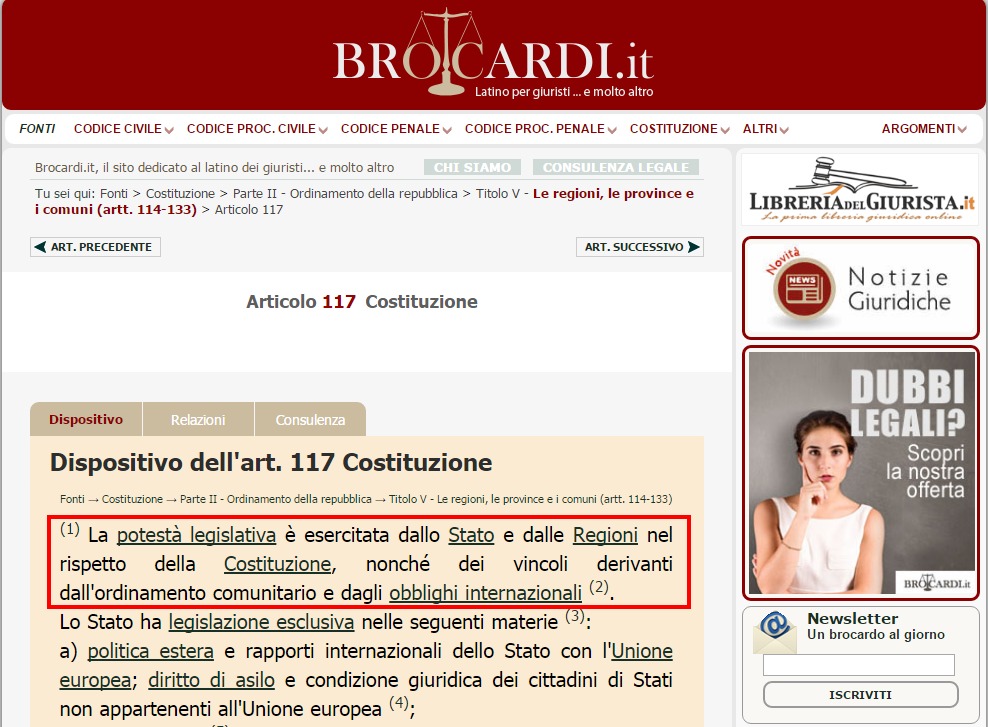Screen dimensions: 988x727
Task: Click the right arrow in Art. Successivo
Action: [694, 247]
